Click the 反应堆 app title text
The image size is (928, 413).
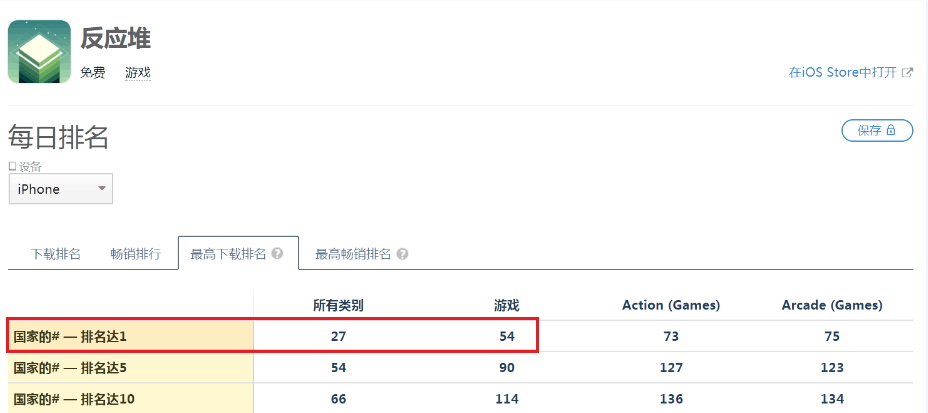(116, 39)
